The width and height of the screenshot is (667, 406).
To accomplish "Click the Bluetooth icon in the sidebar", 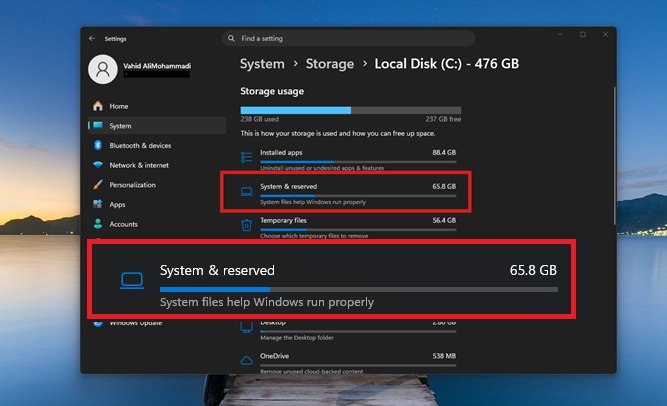I will [x=98, y=145].
